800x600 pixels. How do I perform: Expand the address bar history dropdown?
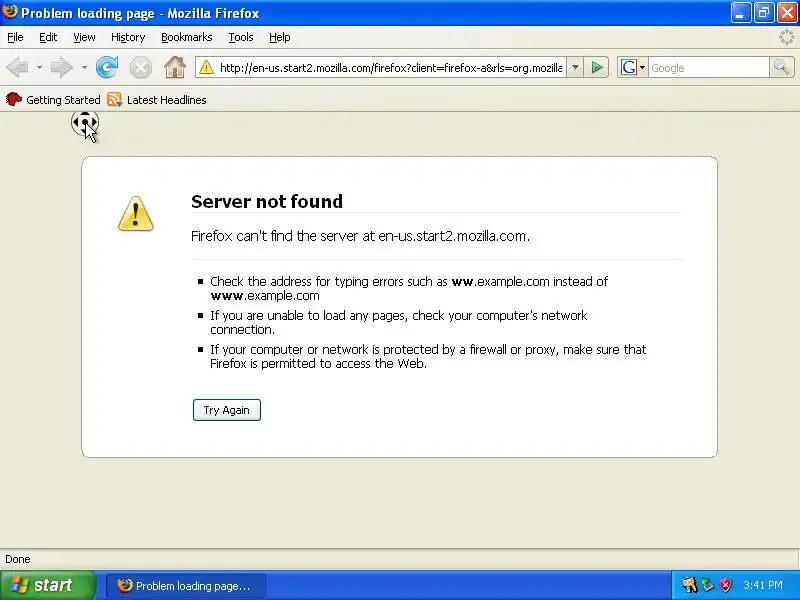(x=575, y=67)
